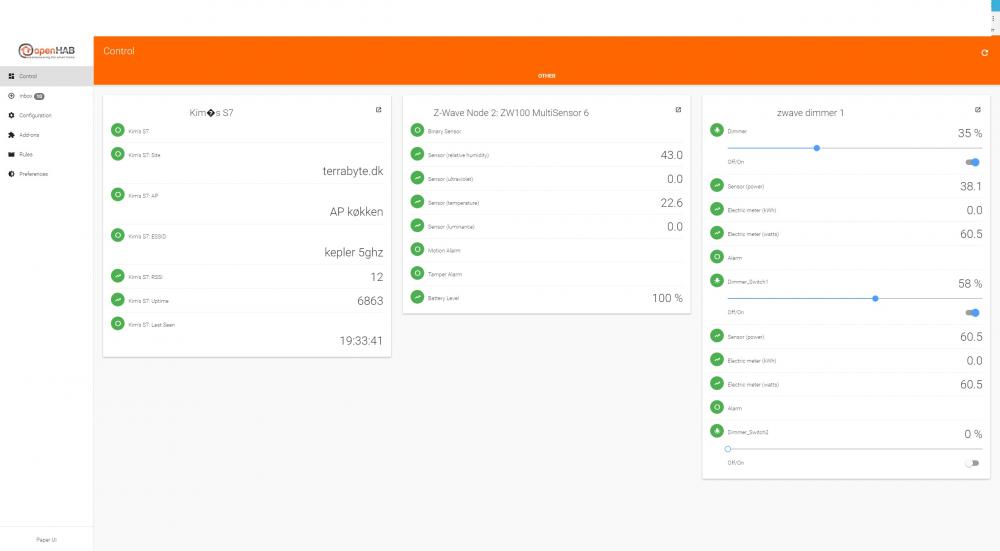Image resolution: width=1000 pixels, height=551 pixels.
Task: Open the Inbox menu item
Action: click(x=27, y=96)
